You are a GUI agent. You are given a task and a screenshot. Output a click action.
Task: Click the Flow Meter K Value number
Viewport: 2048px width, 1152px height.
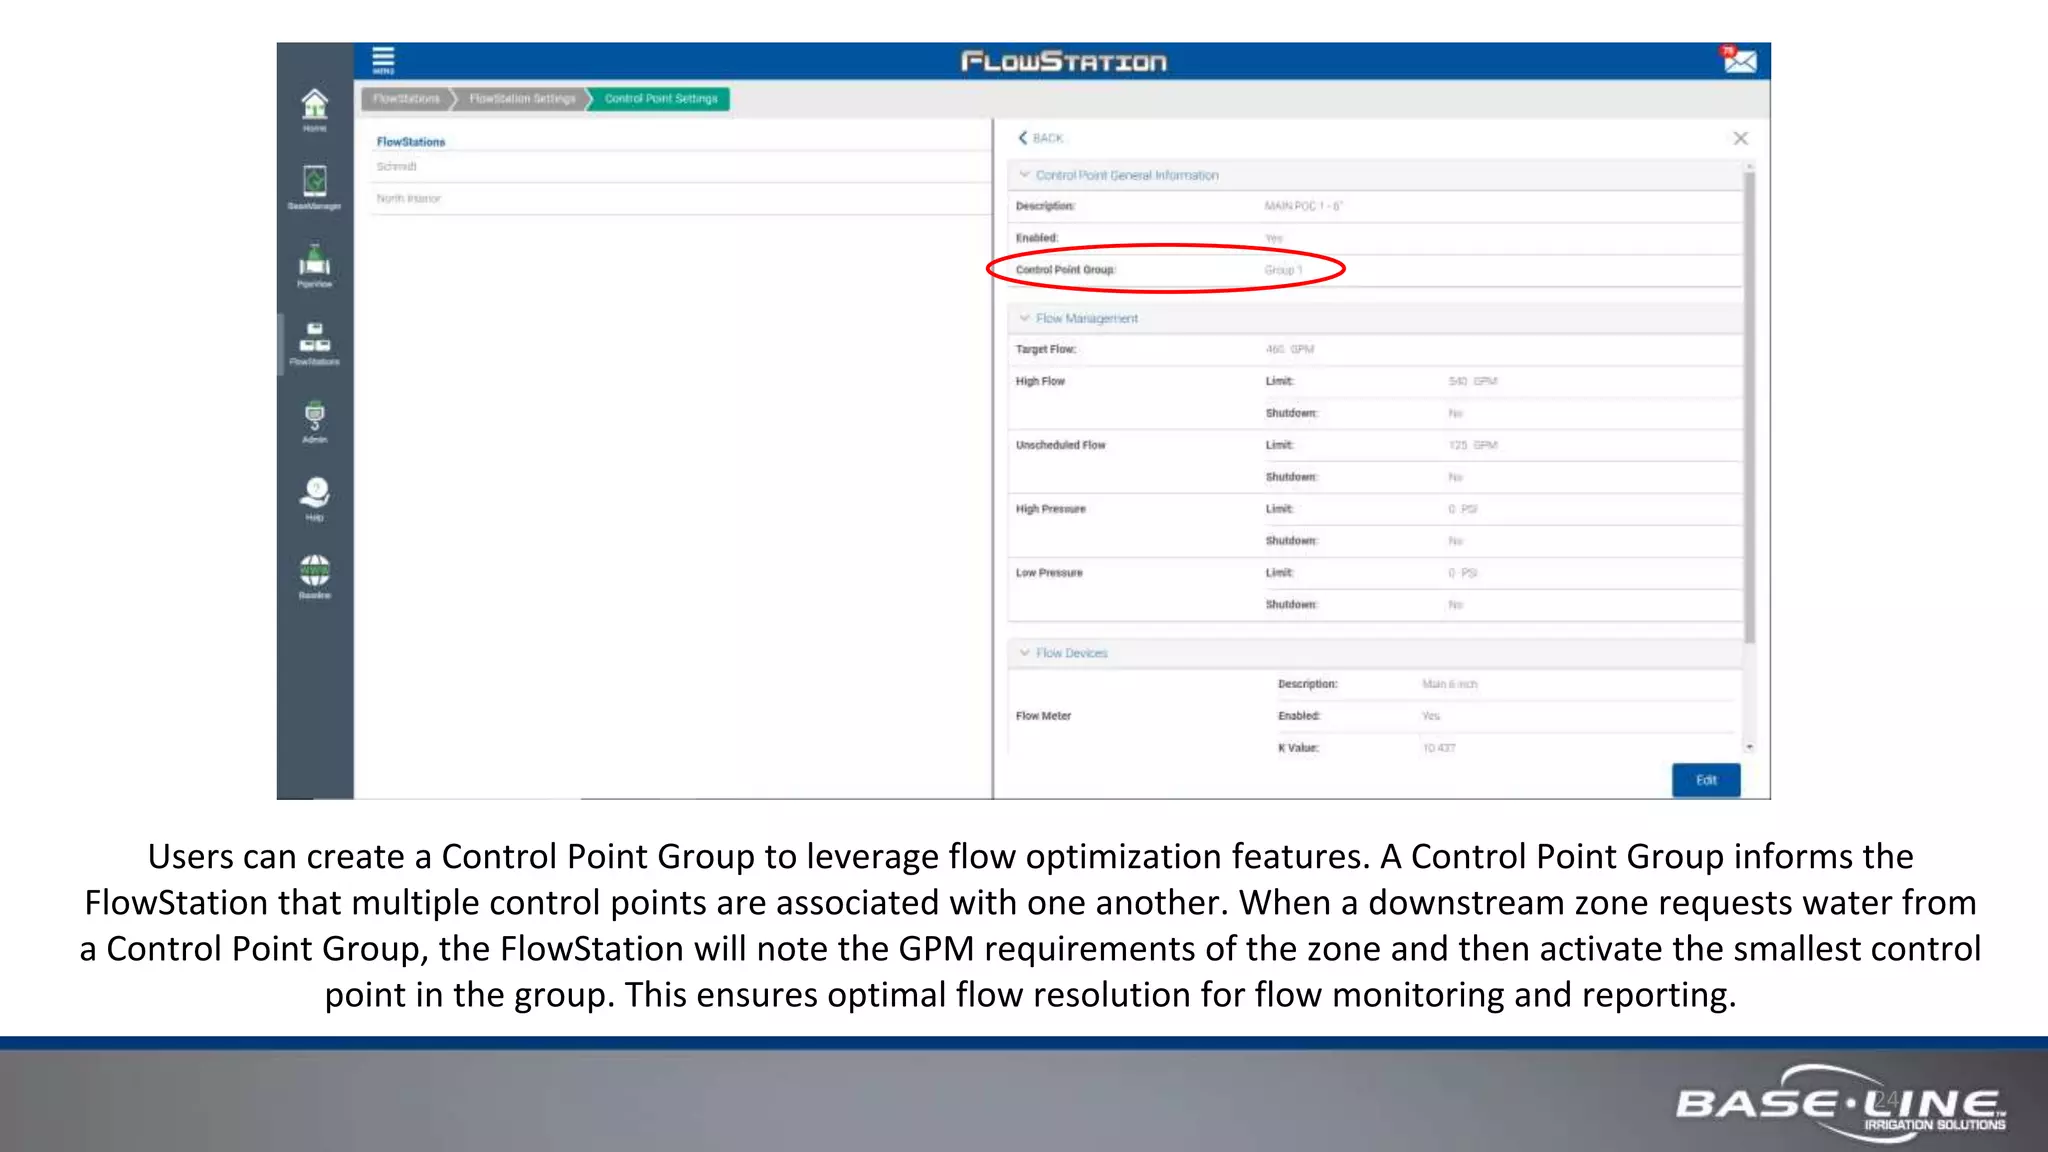pos(1439,748)
